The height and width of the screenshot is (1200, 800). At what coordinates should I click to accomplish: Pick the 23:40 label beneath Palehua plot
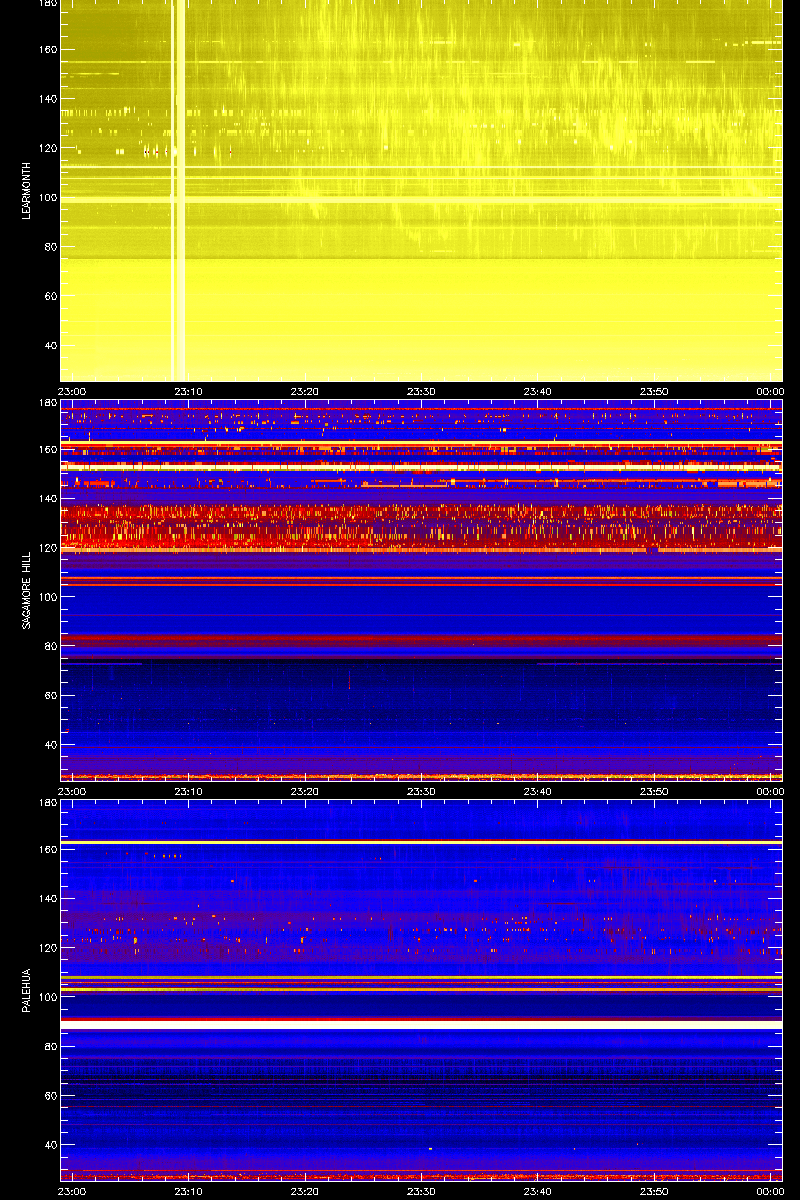click(x=537, y=1192)
